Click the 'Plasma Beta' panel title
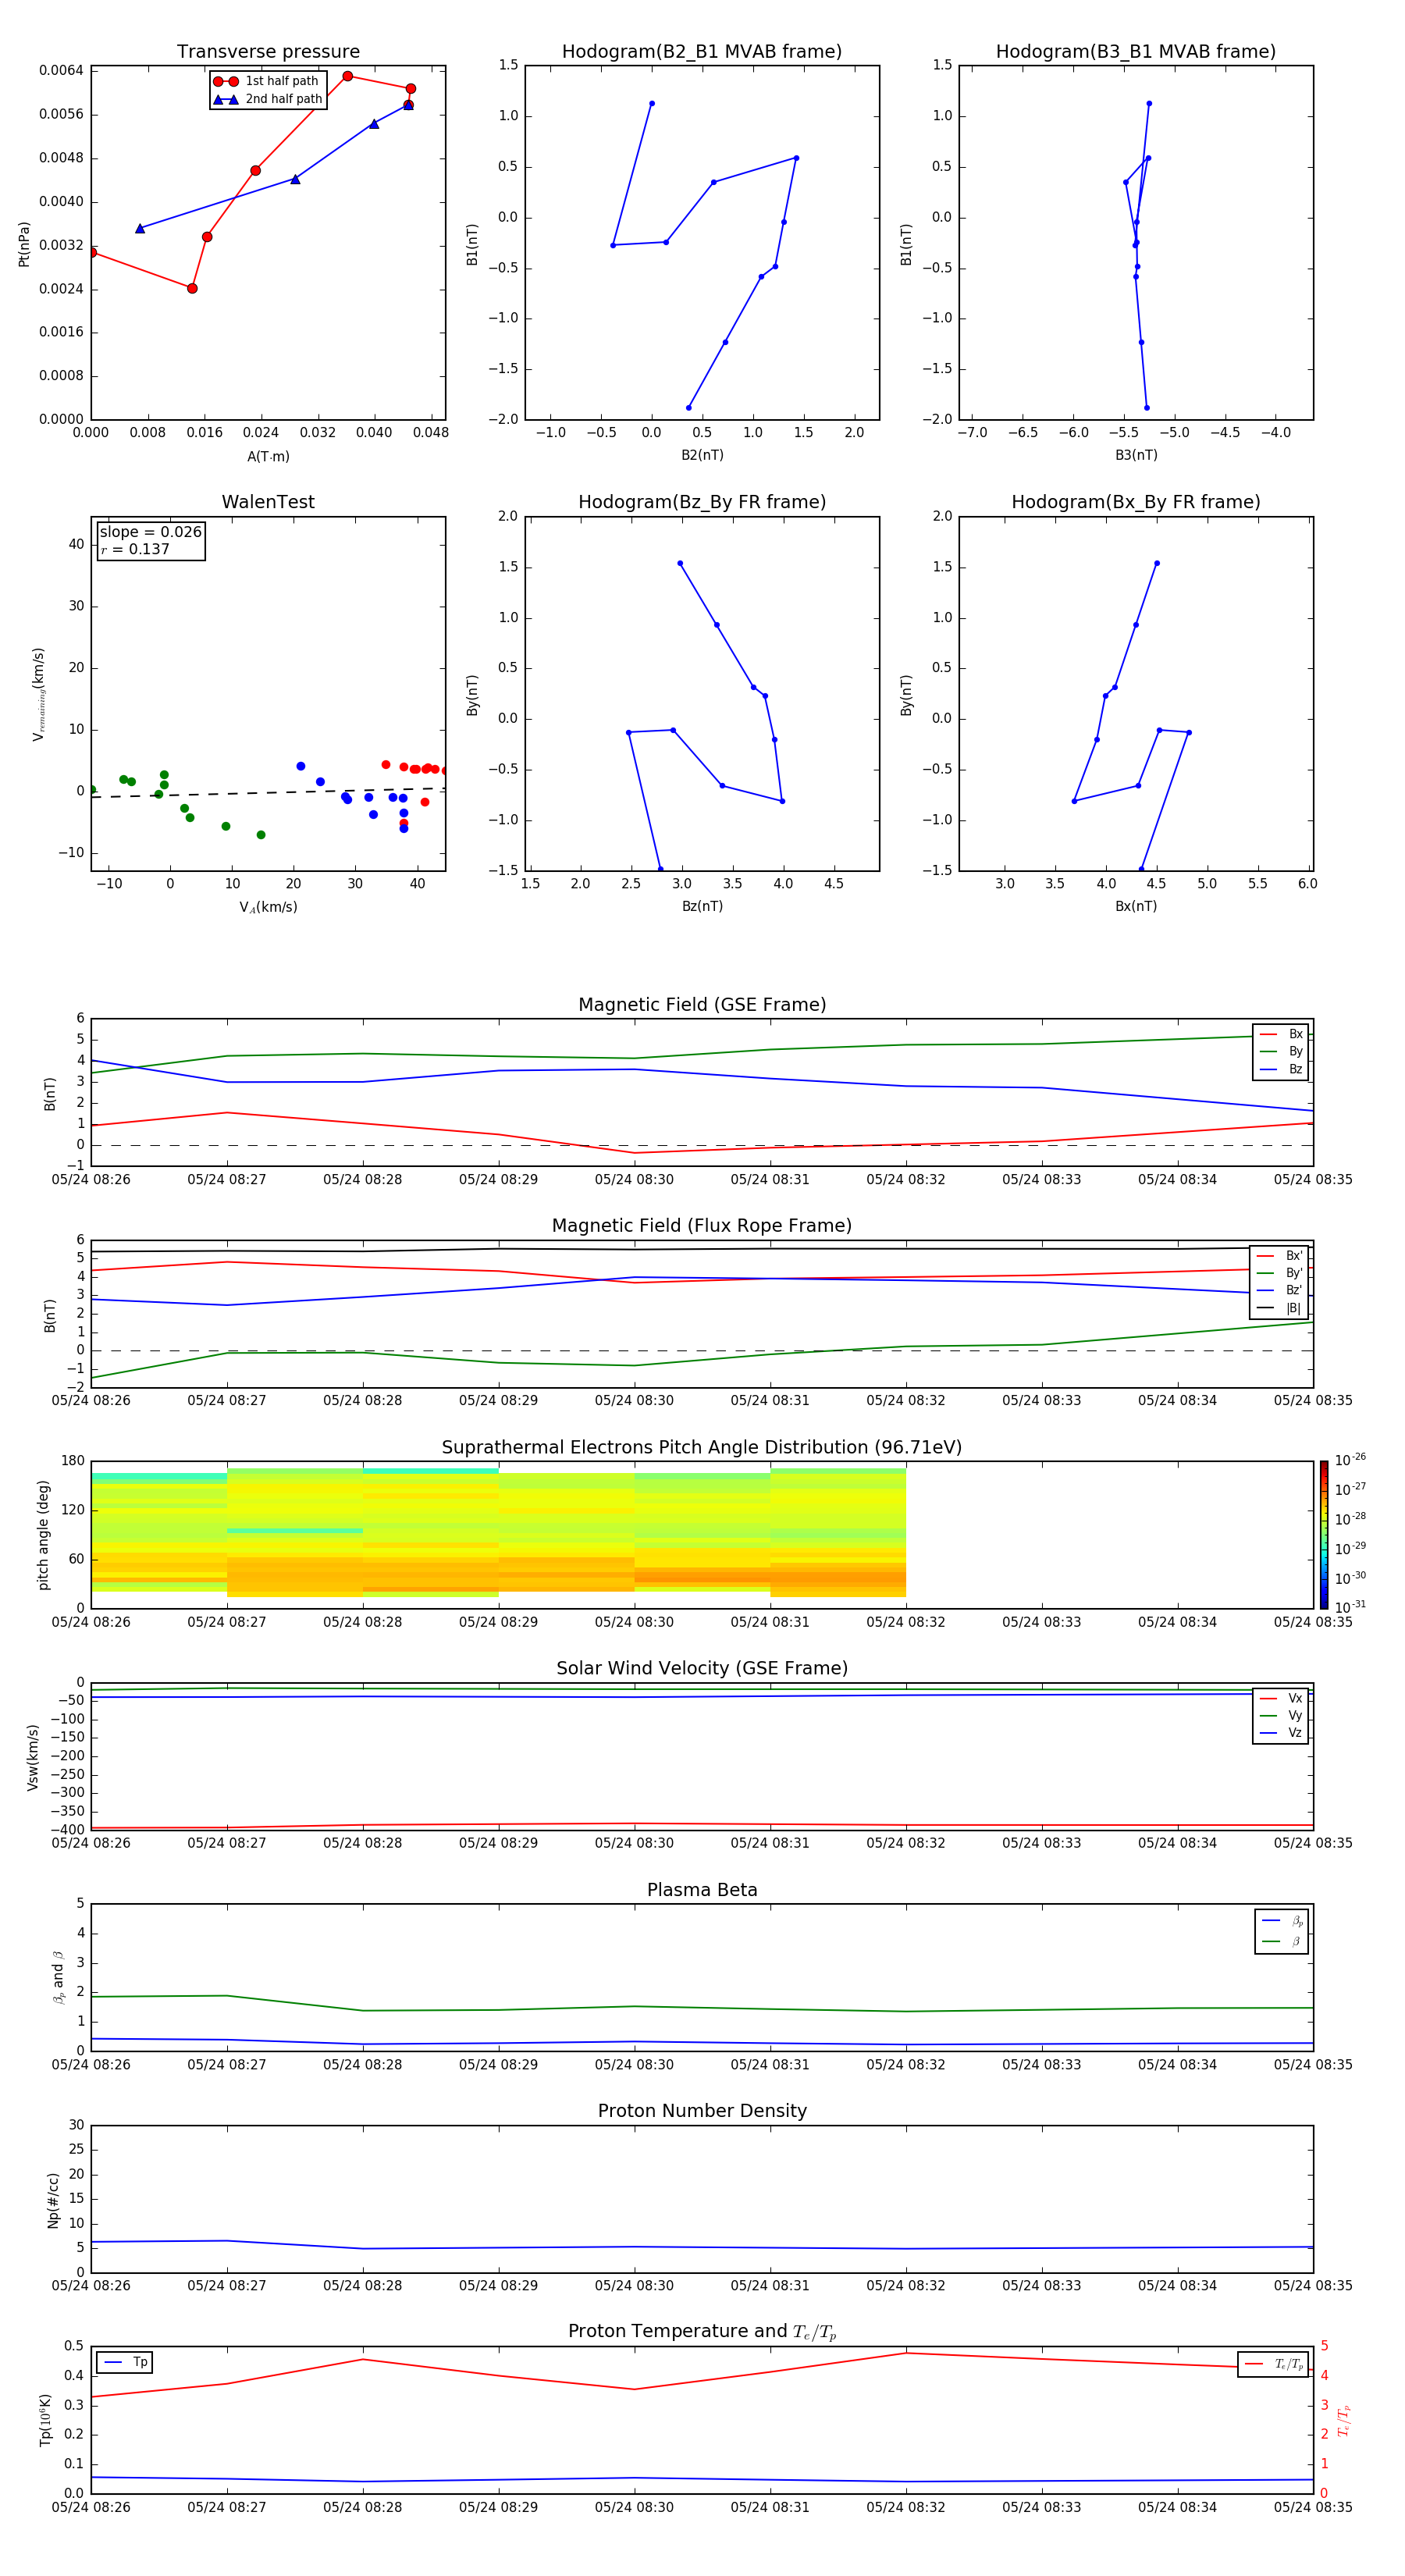The width and height of the screenshot is (1405, 2576). pos(702,1891)
